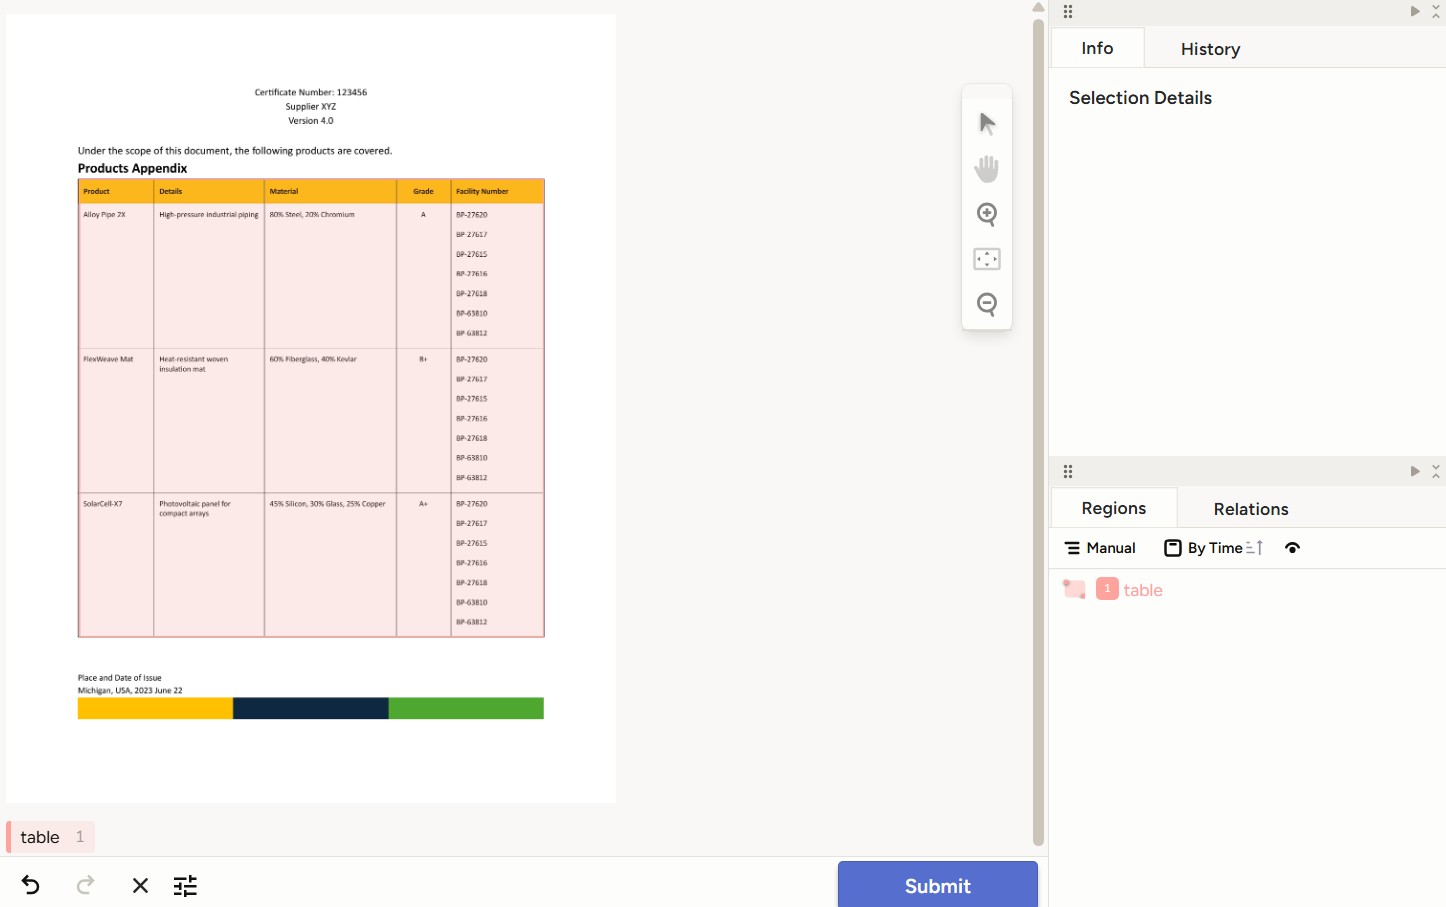This screenshot has width=1446, height=907.
Task: Toggle visibility of all regions eye icon
Action: pos(1292,548)
